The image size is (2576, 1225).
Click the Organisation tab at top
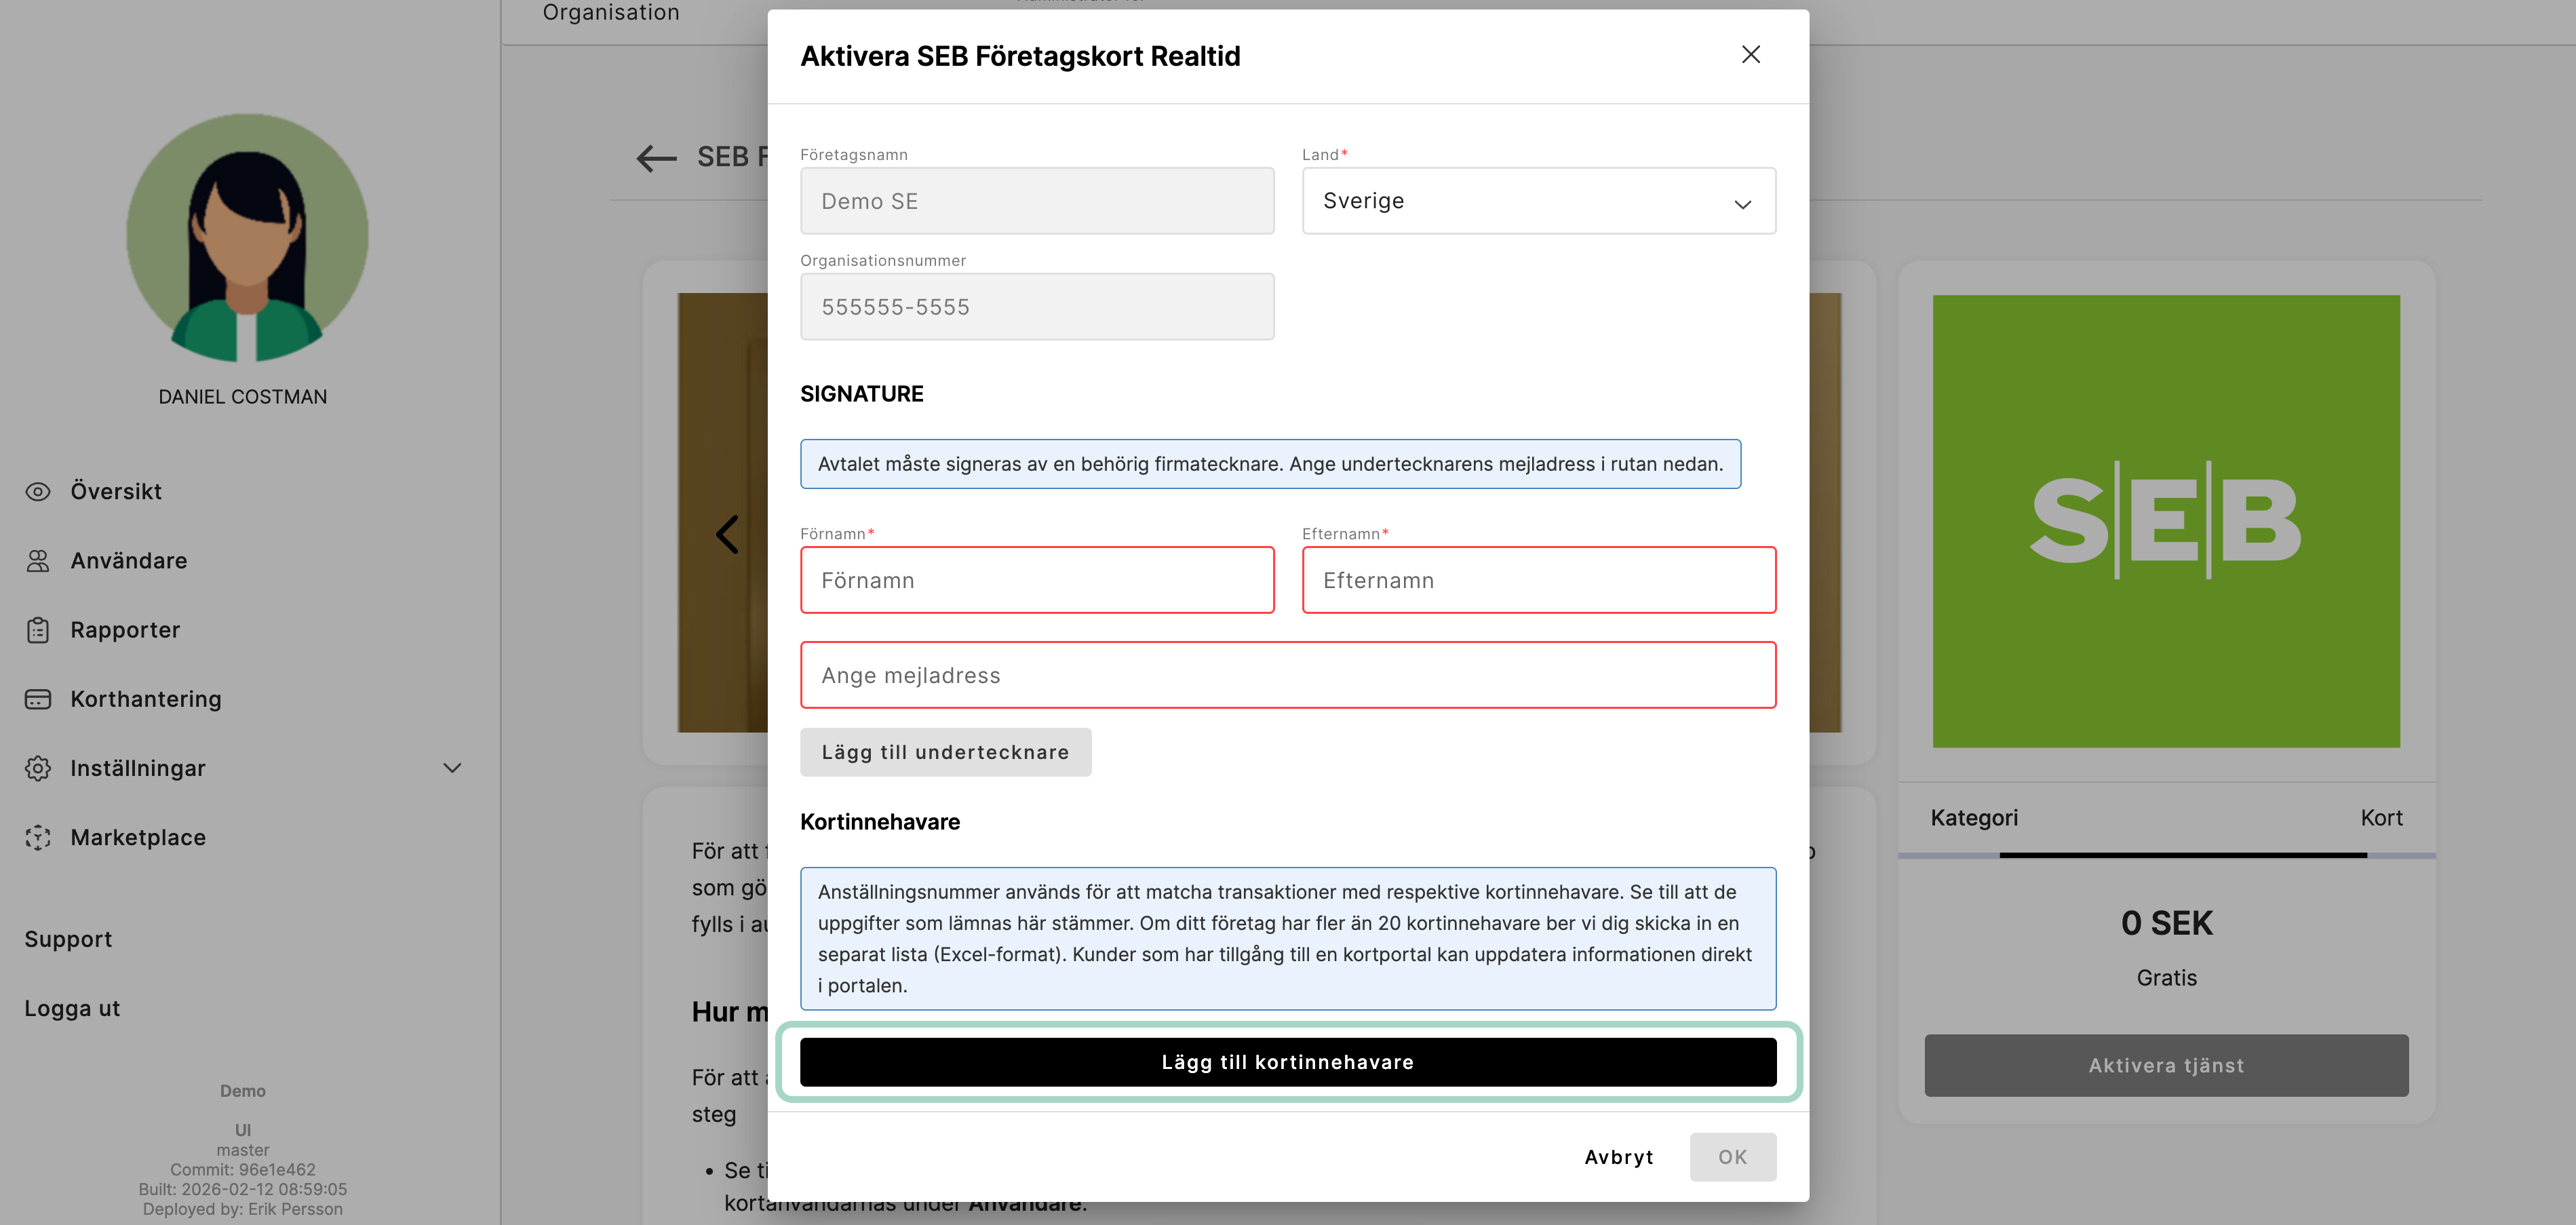point(611,12)
